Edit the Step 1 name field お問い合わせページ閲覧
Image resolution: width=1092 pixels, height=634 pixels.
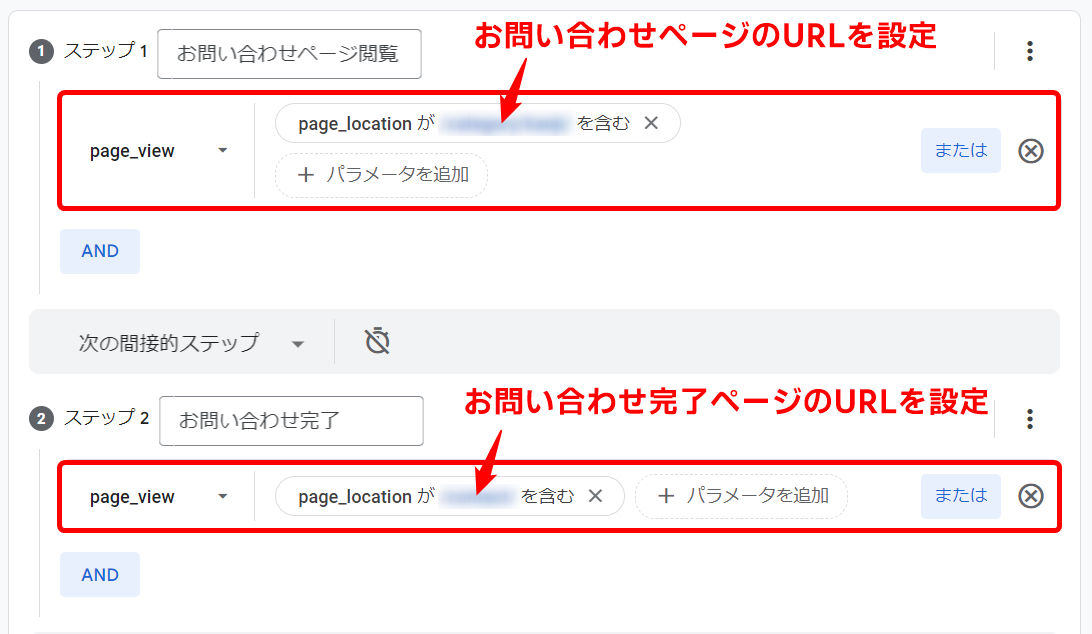[x=288, y=54]
